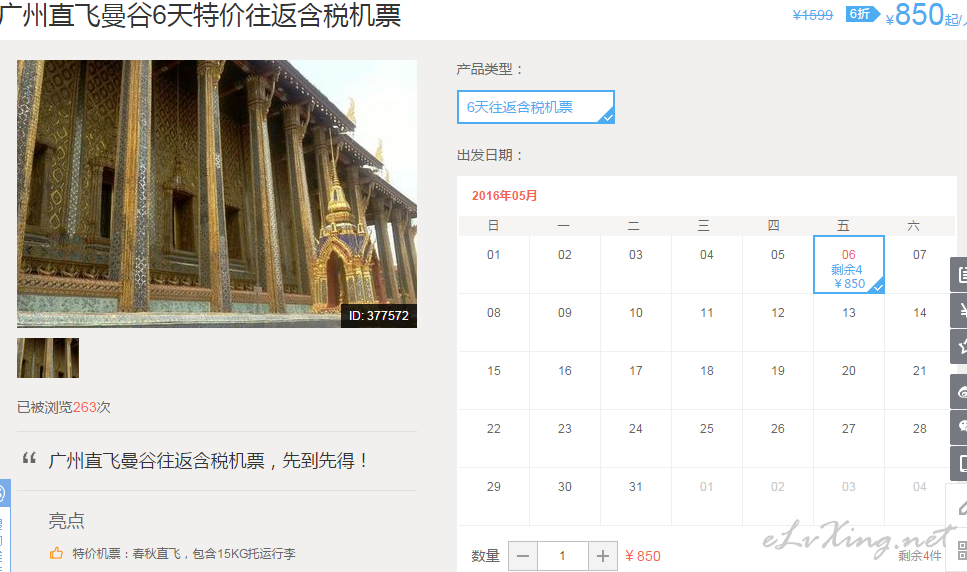This screenshot has width=967, height=572.
Task: Click the mobile device sidebar icon
Action: click(x=959, y=463)
